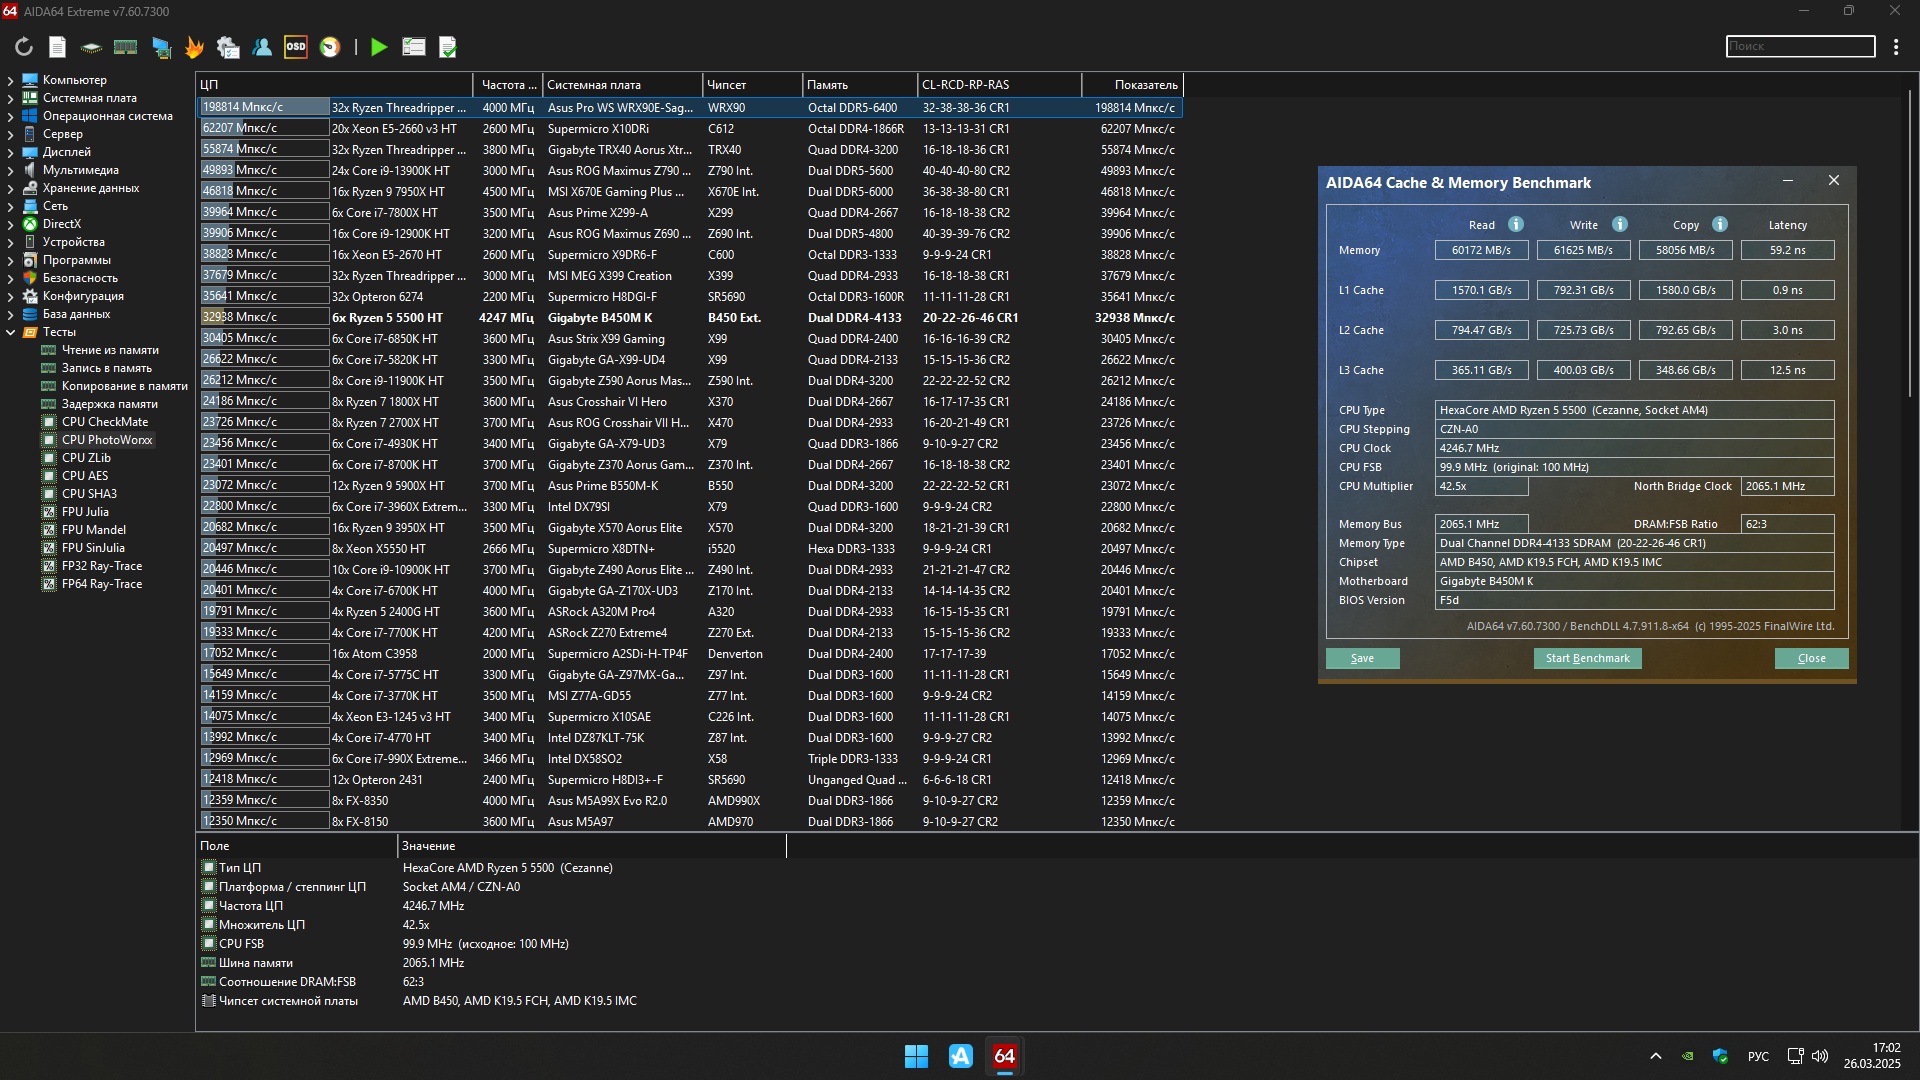Open the monitor diagnostics toolbar icon
The width and height of the screenshot is (1920, 1080).
coord(160,47)
